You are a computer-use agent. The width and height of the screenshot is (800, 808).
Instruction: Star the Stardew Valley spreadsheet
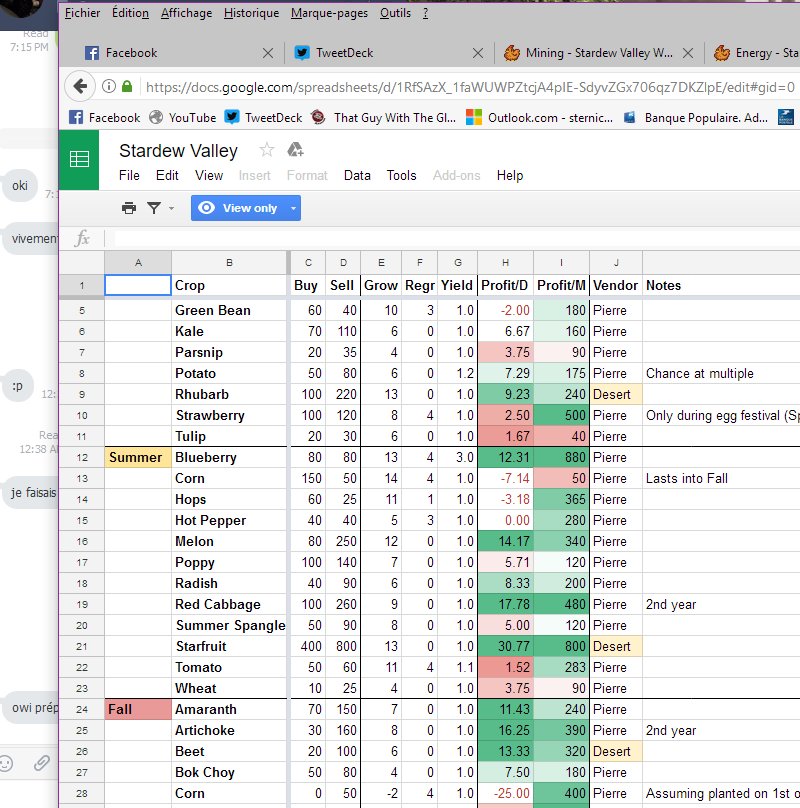[x=266, y=150]
